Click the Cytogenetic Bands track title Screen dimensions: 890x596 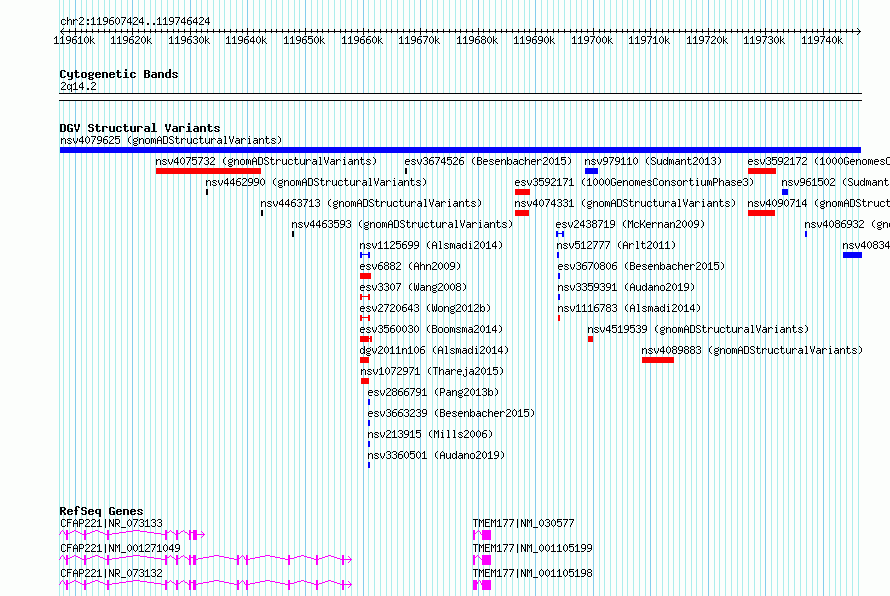coord(119,74)
